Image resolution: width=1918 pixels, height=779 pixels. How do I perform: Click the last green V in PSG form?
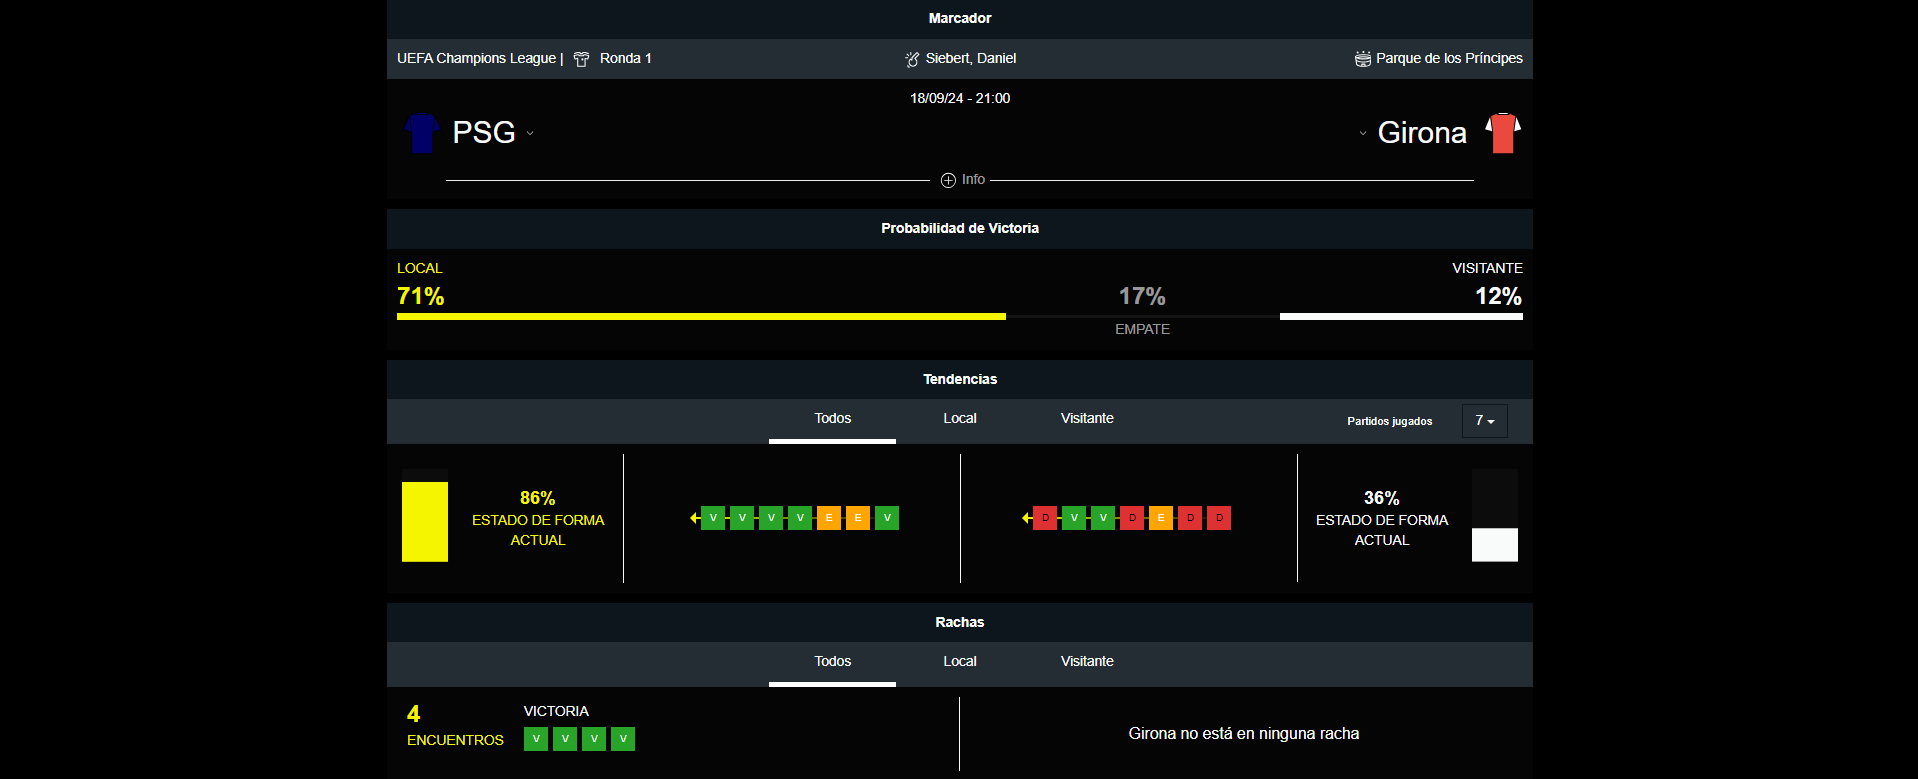(x=887, y=518)
